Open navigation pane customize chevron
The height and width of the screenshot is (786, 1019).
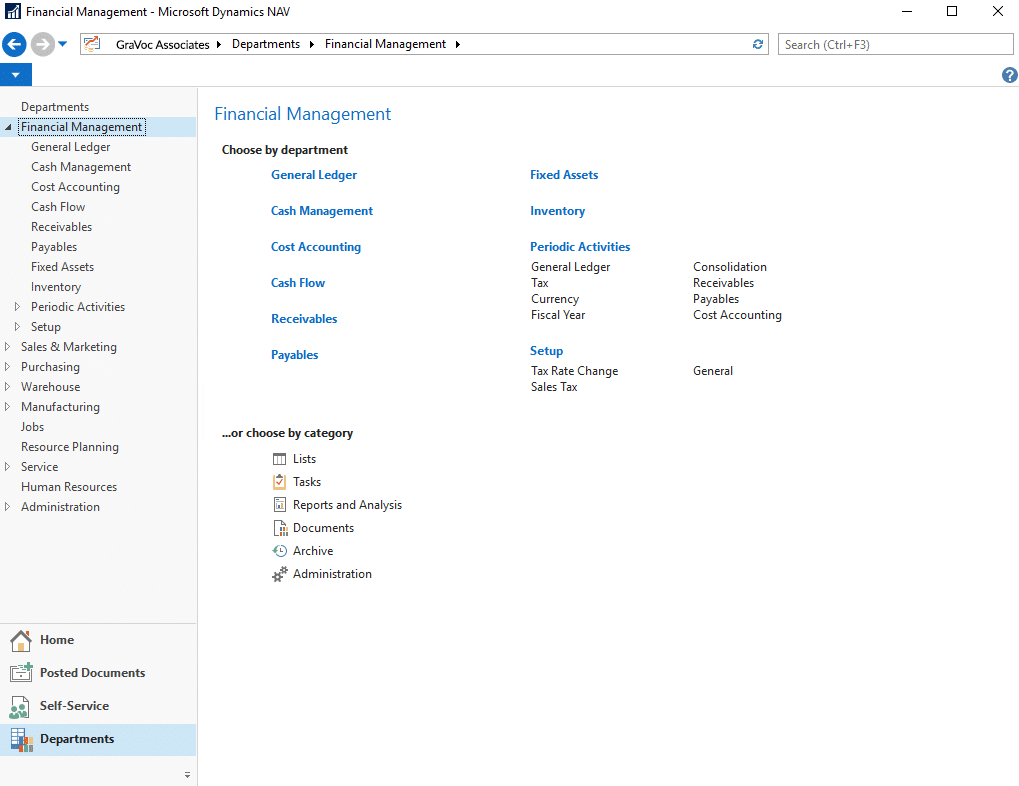pyautogui.click(x=187, y=775)
